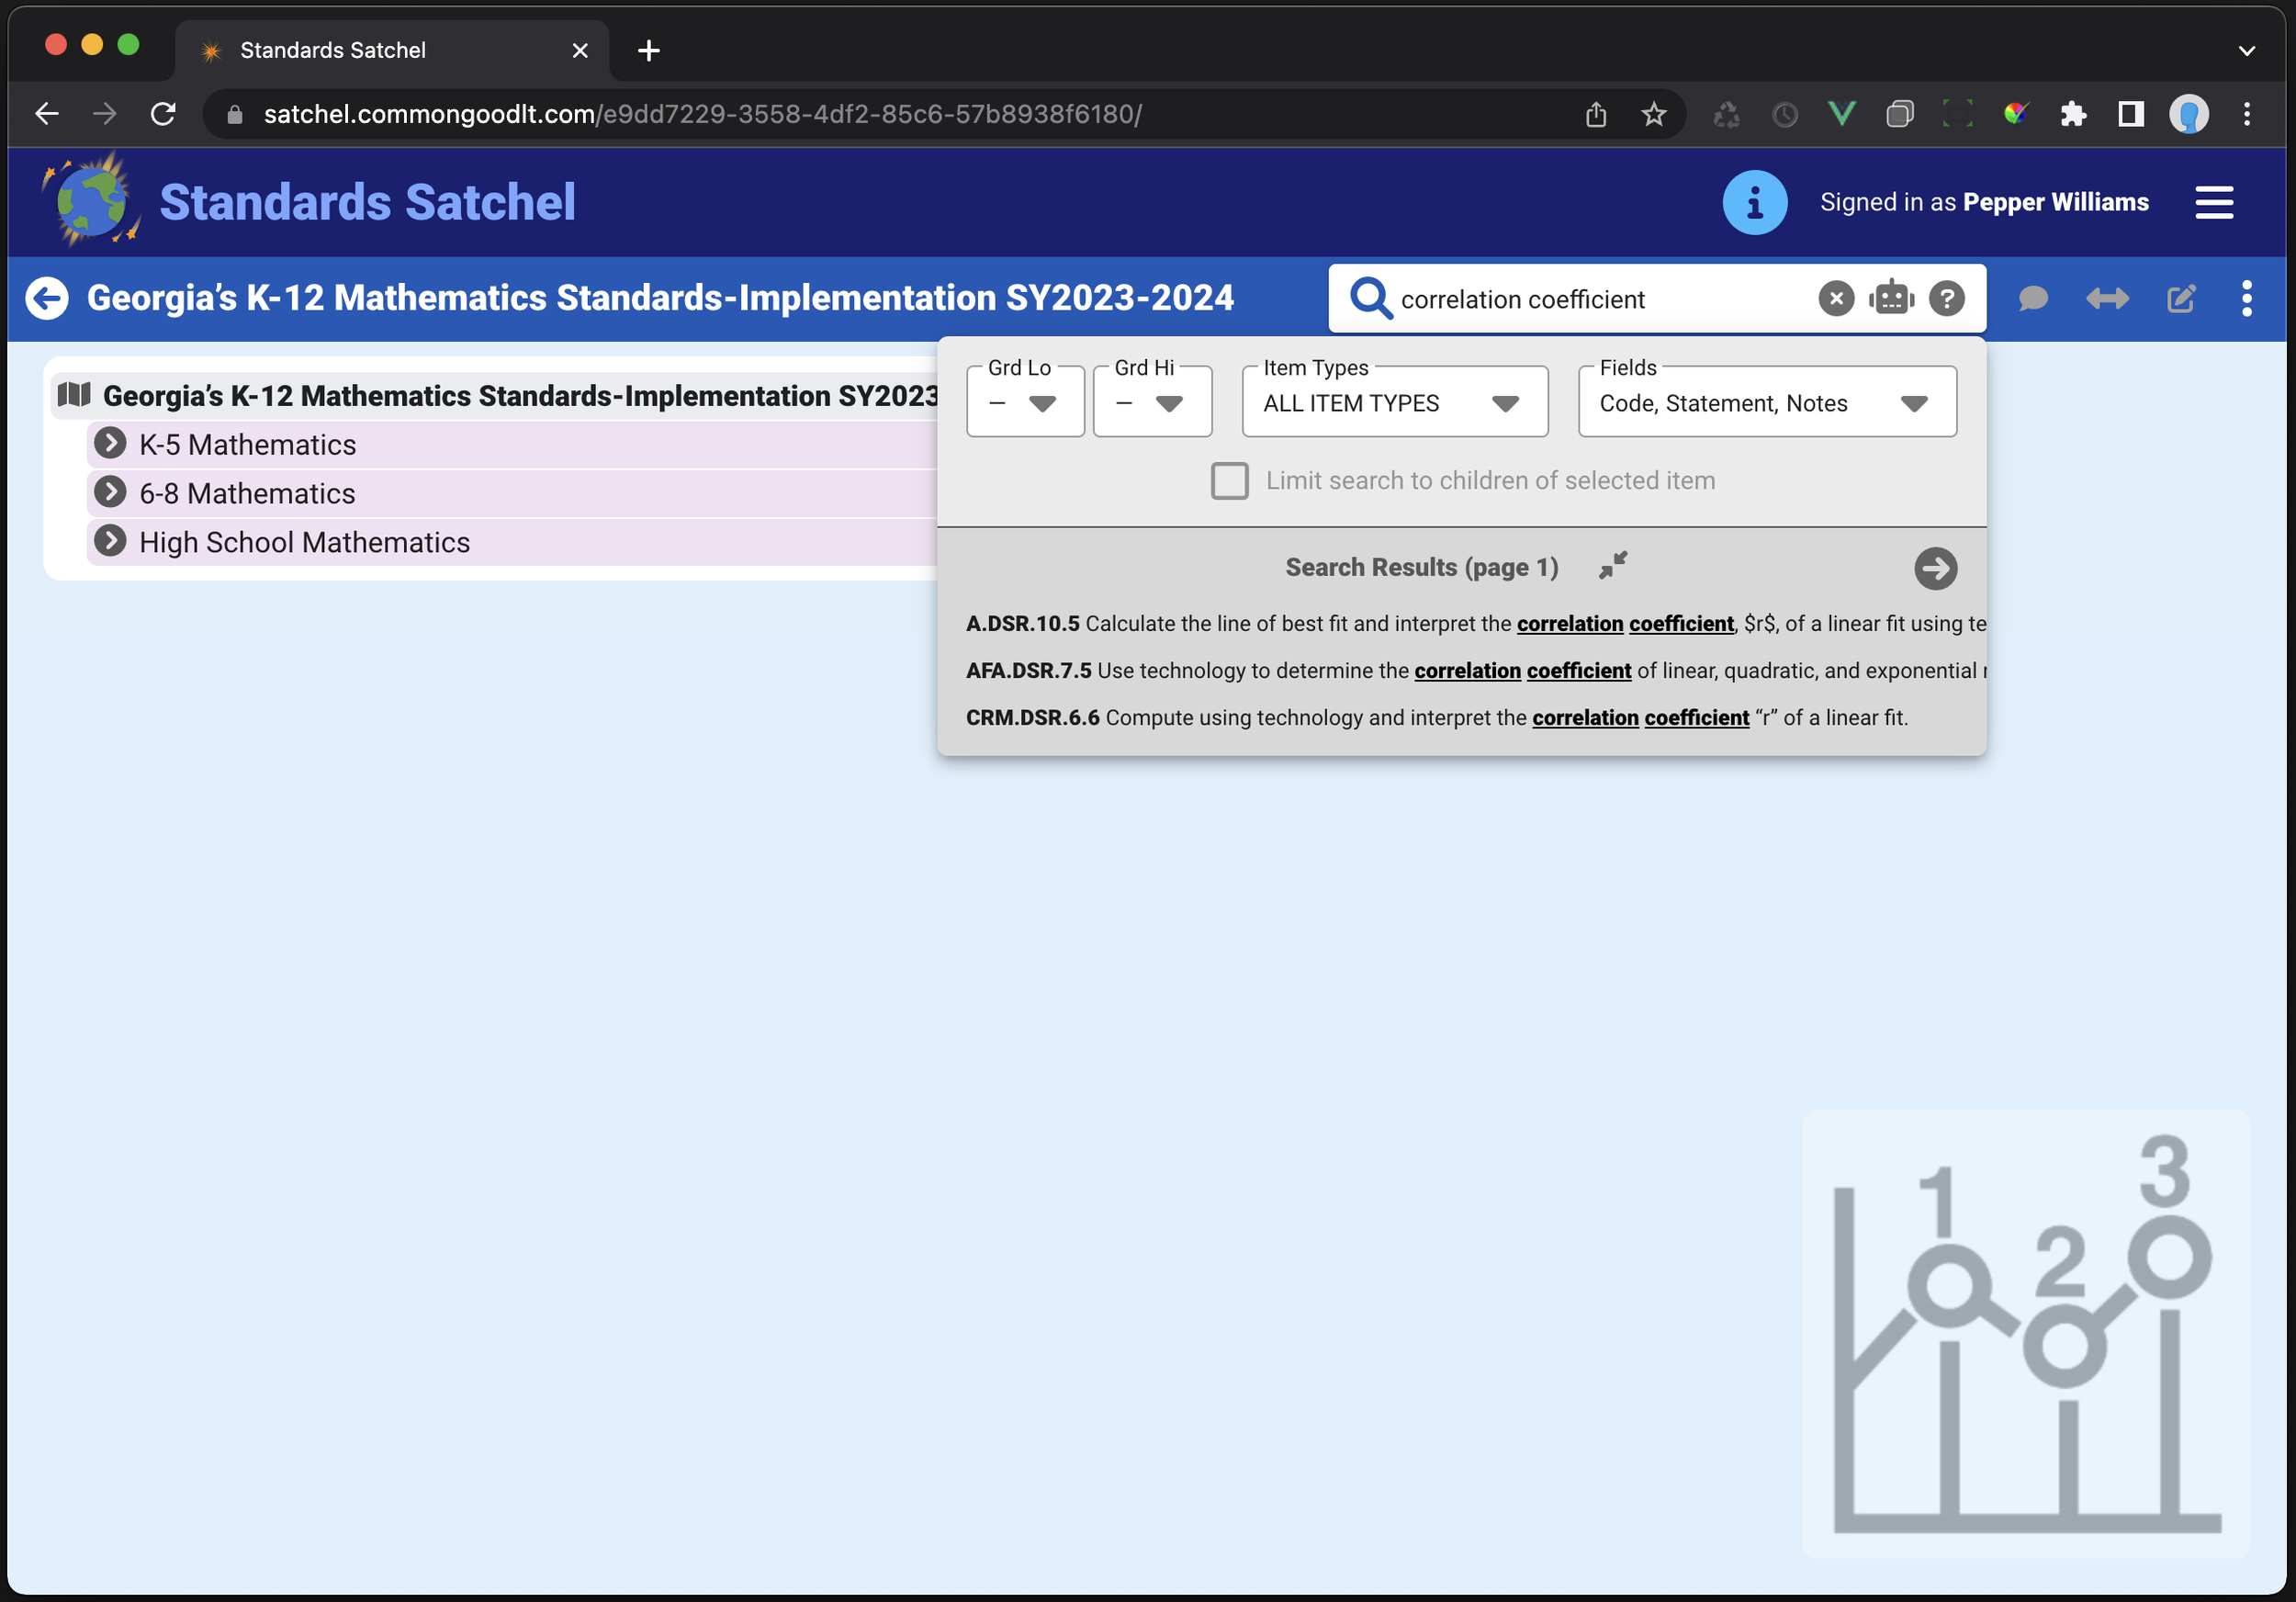Open the framework kebab menu

coord(2247,298)
